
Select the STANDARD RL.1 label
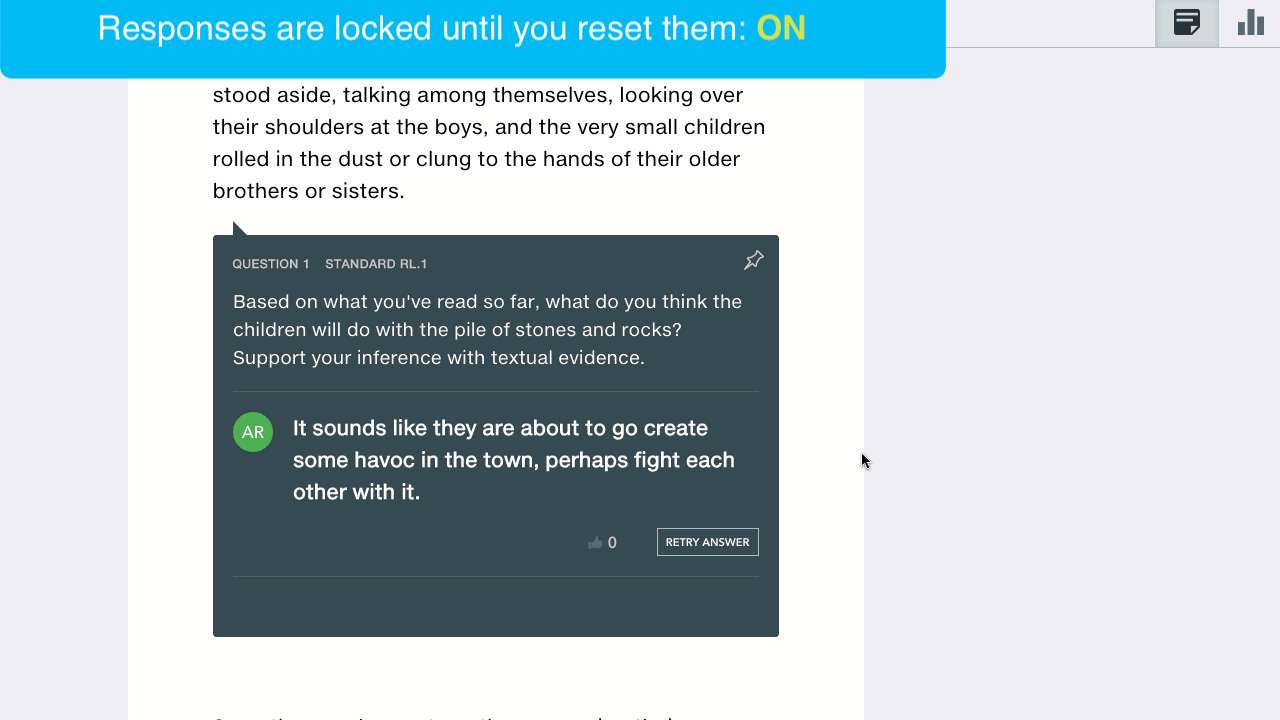[376, 264]
